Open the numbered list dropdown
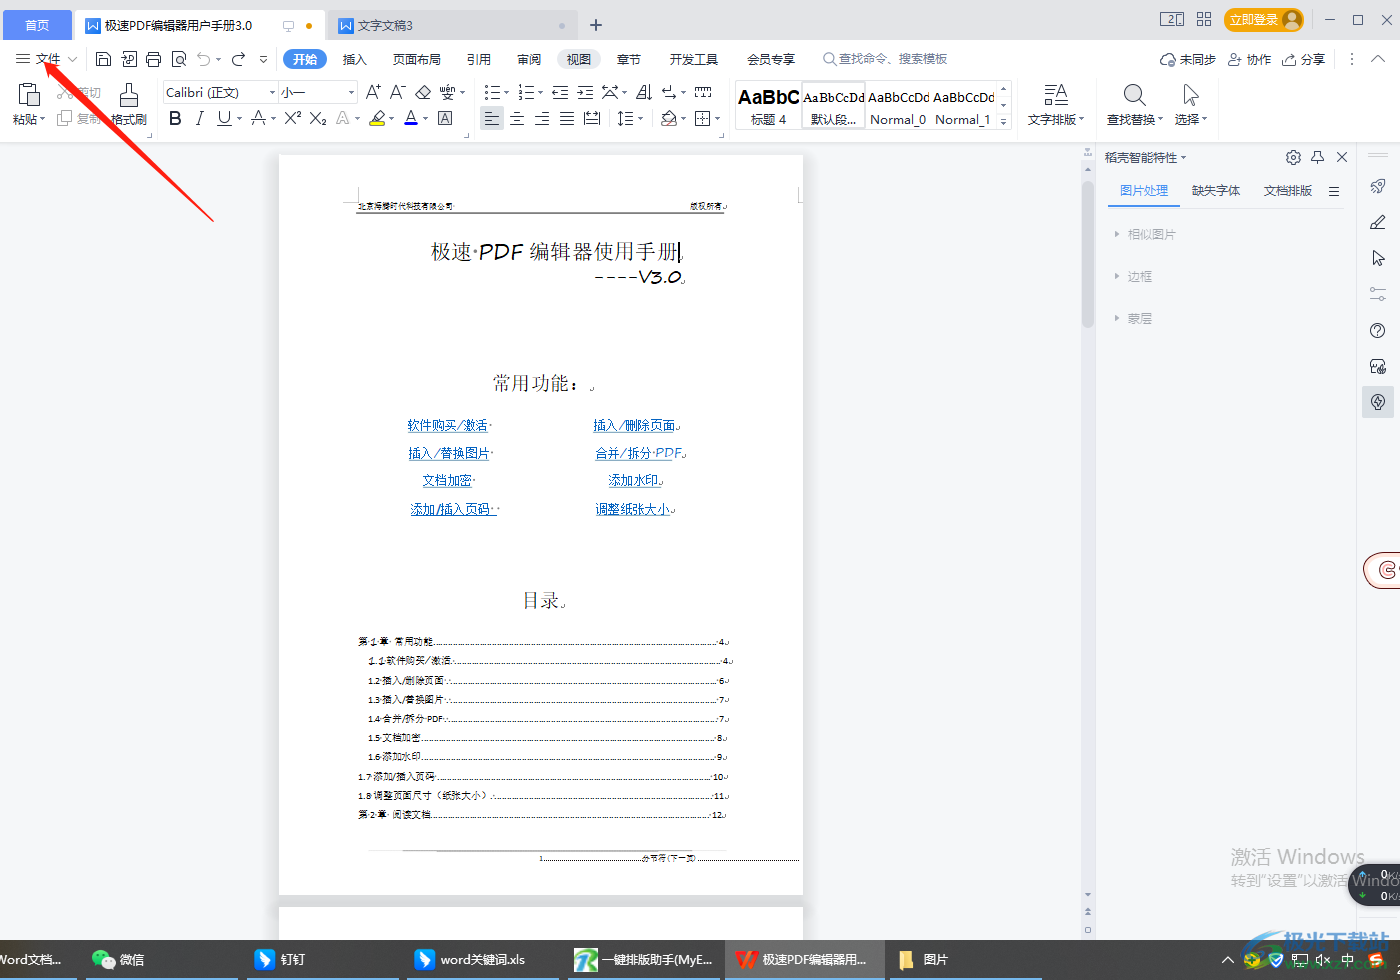 tap(541, 92)
